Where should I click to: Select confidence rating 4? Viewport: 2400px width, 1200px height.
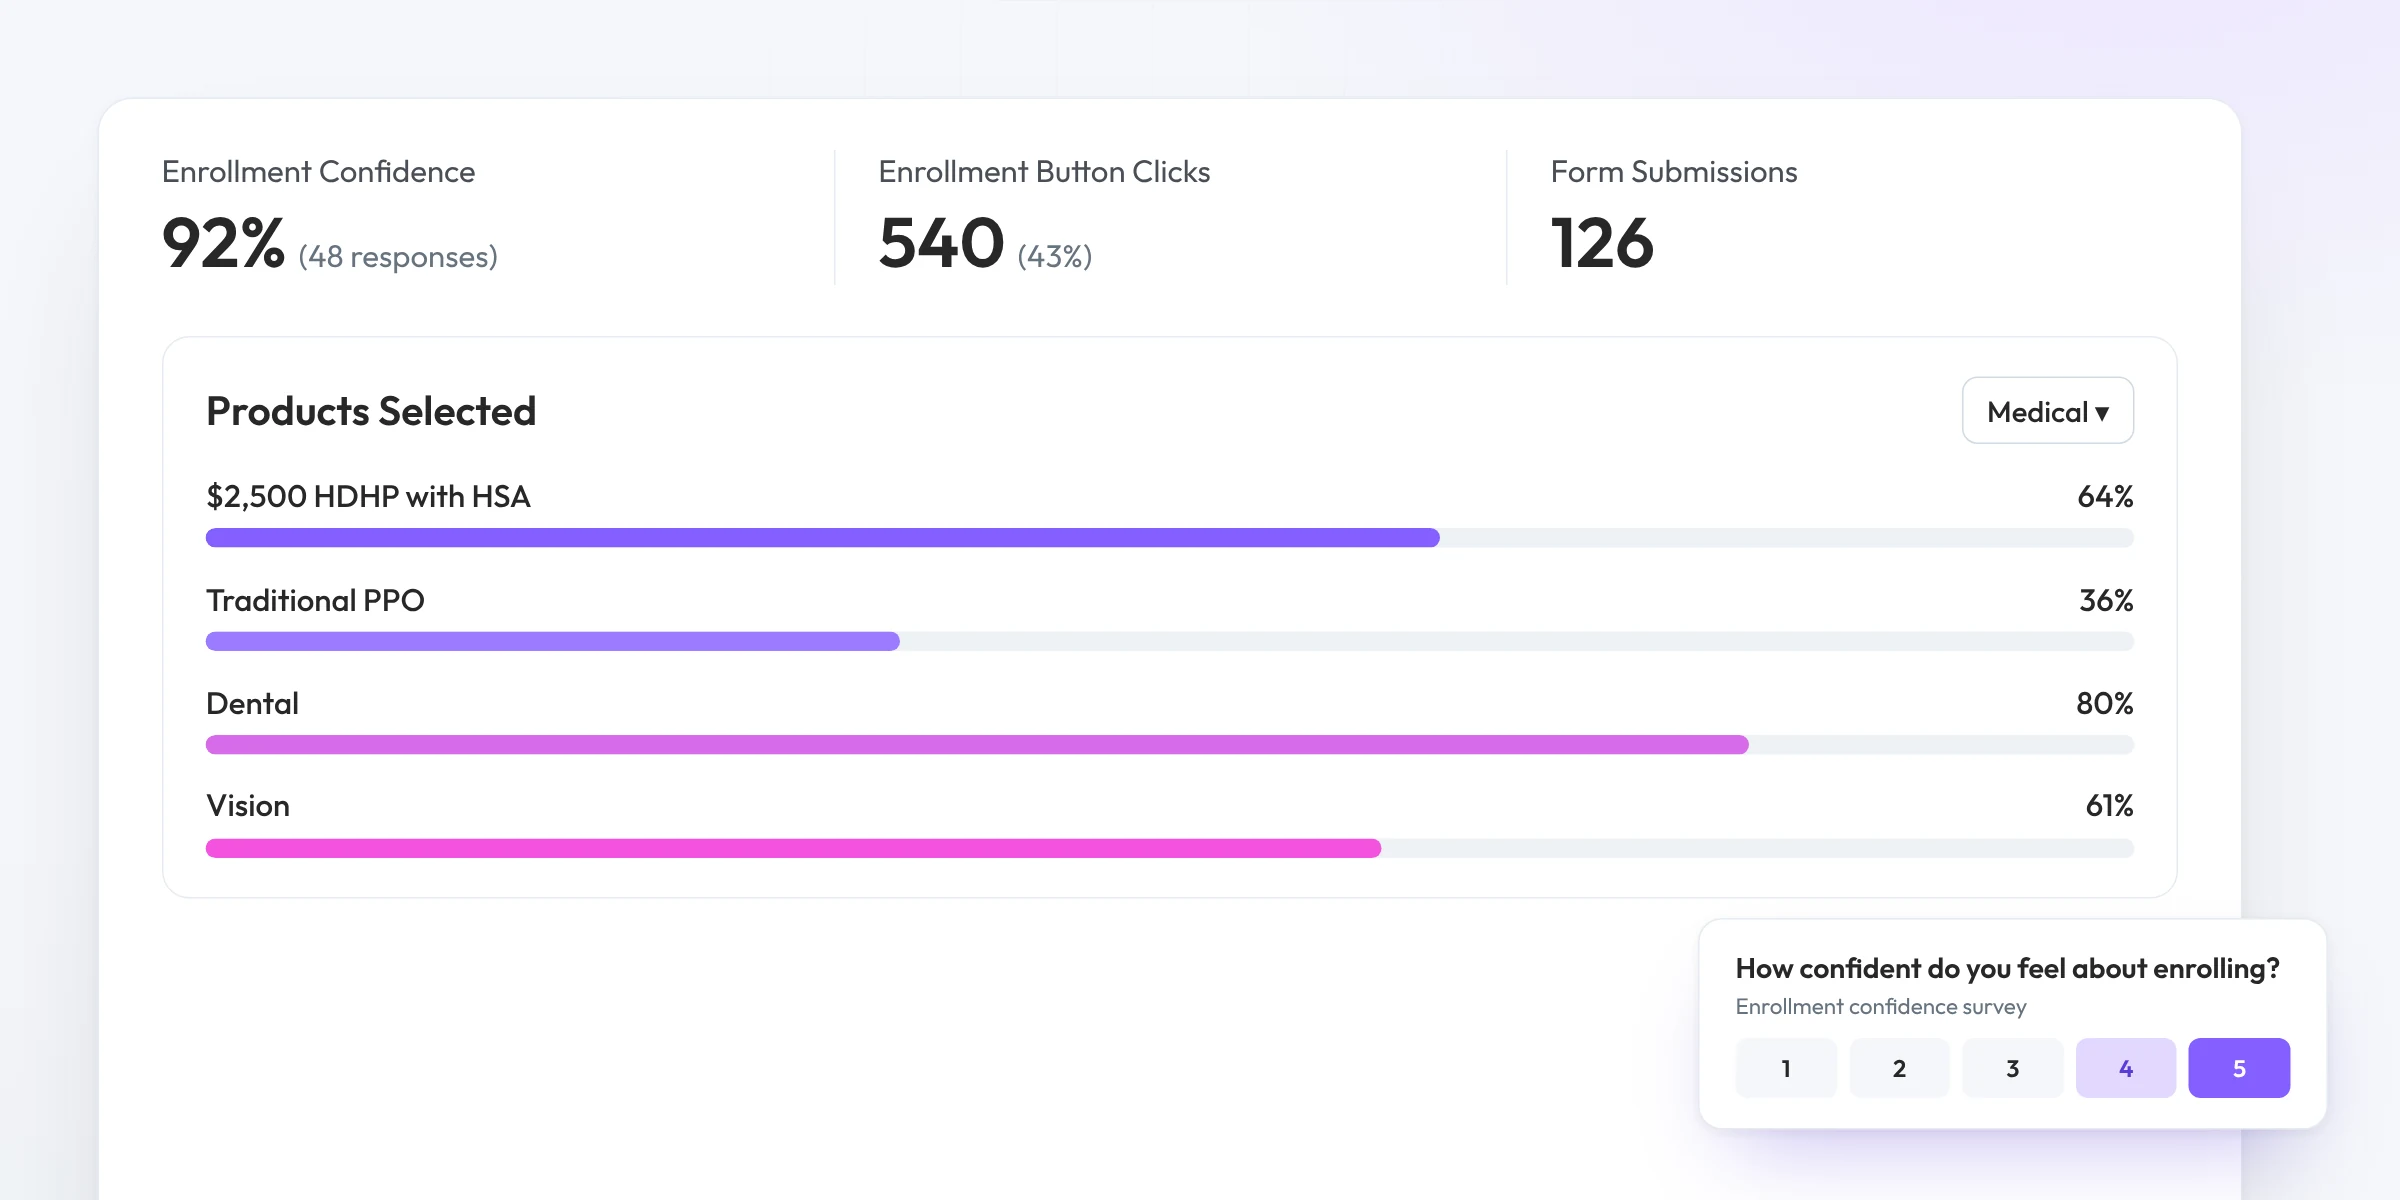(x=2126, y=1068)
